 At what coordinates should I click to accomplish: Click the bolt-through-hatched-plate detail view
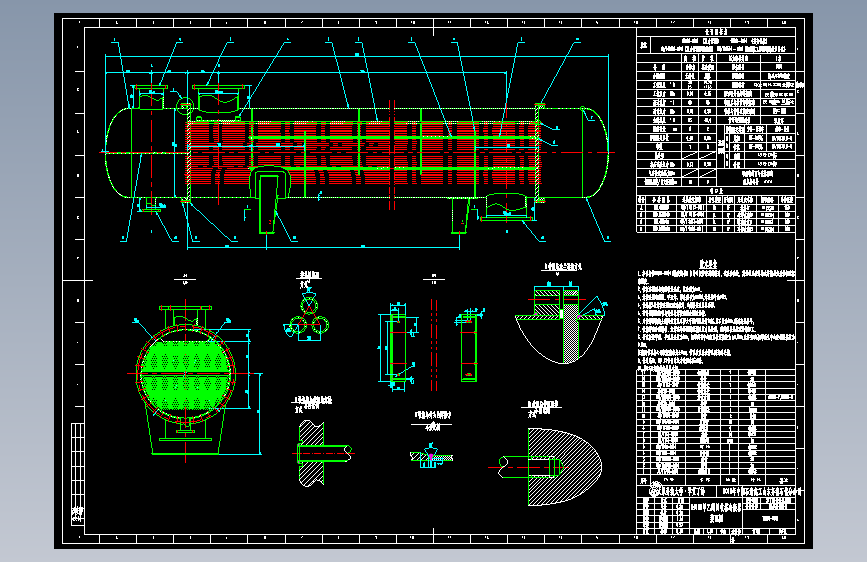pos(323,452)
